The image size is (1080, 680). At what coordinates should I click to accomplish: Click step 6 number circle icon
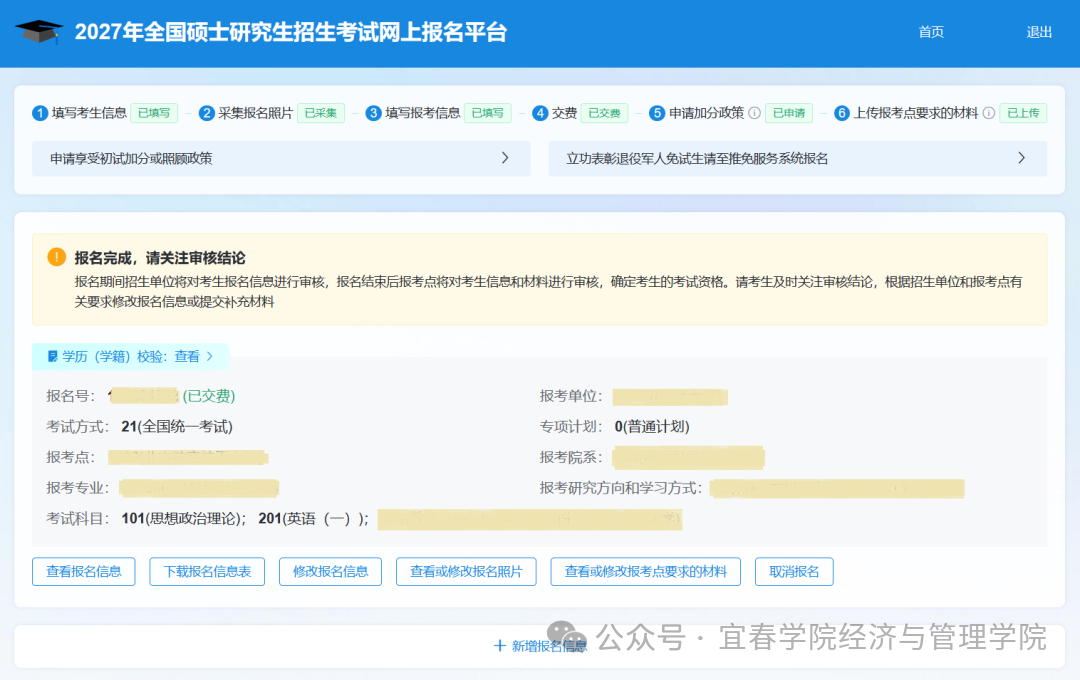click(x=842, y=113)
